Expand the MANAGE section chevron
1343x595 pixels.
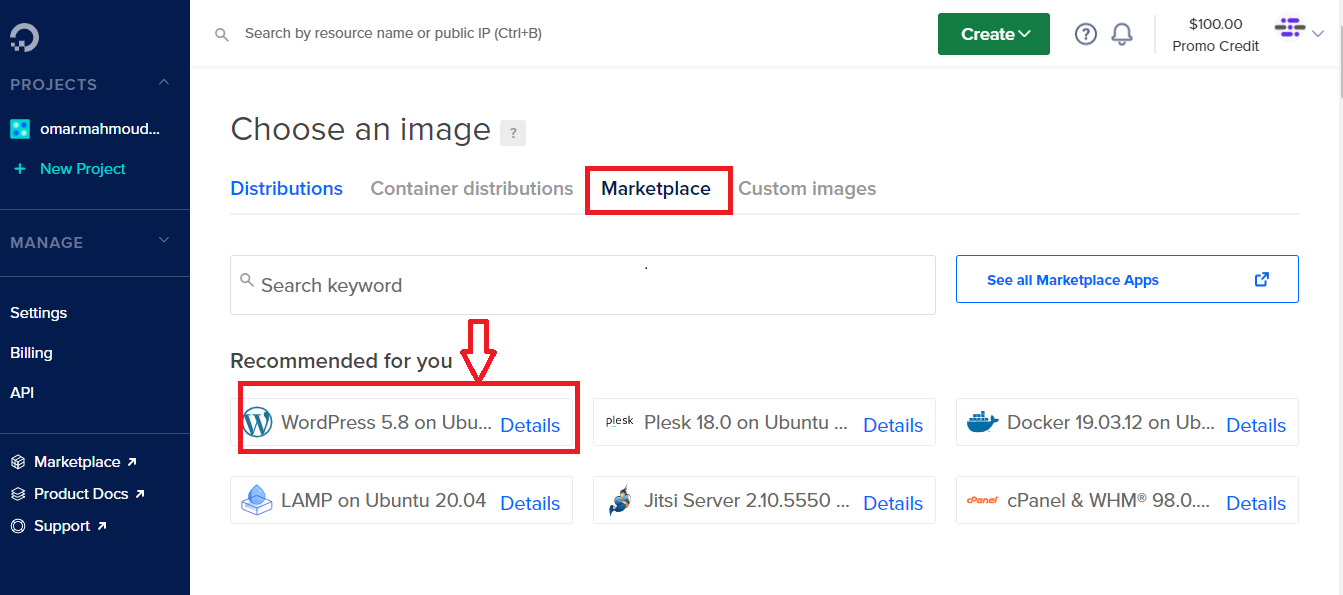click(x=164, y=241)
